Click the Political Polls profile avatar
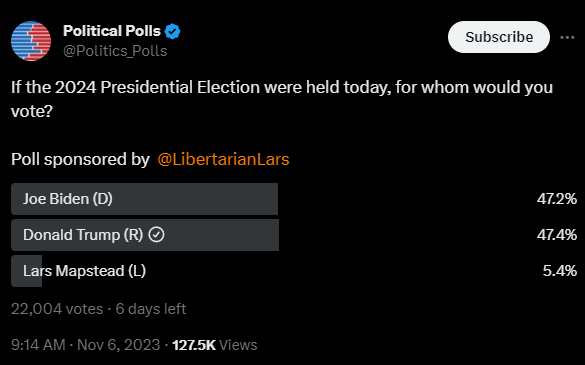 31,41
